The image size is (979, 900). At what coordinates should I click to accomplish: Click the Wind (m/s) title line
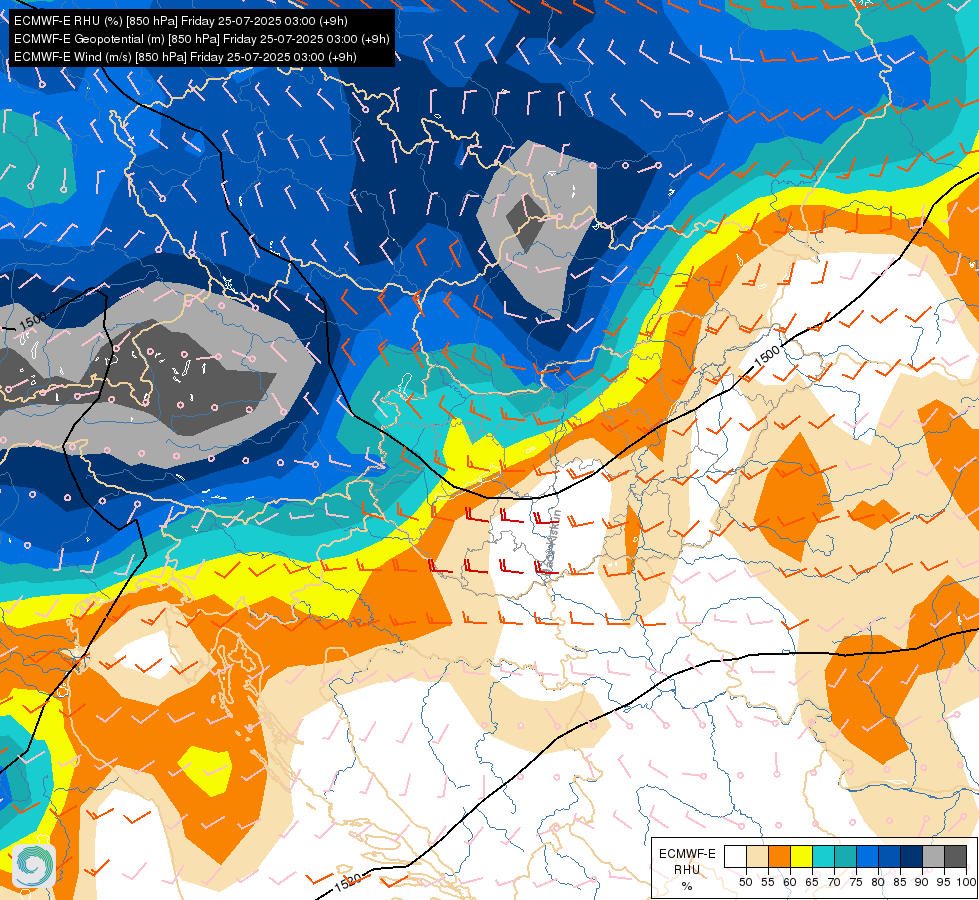click(185, 57)
